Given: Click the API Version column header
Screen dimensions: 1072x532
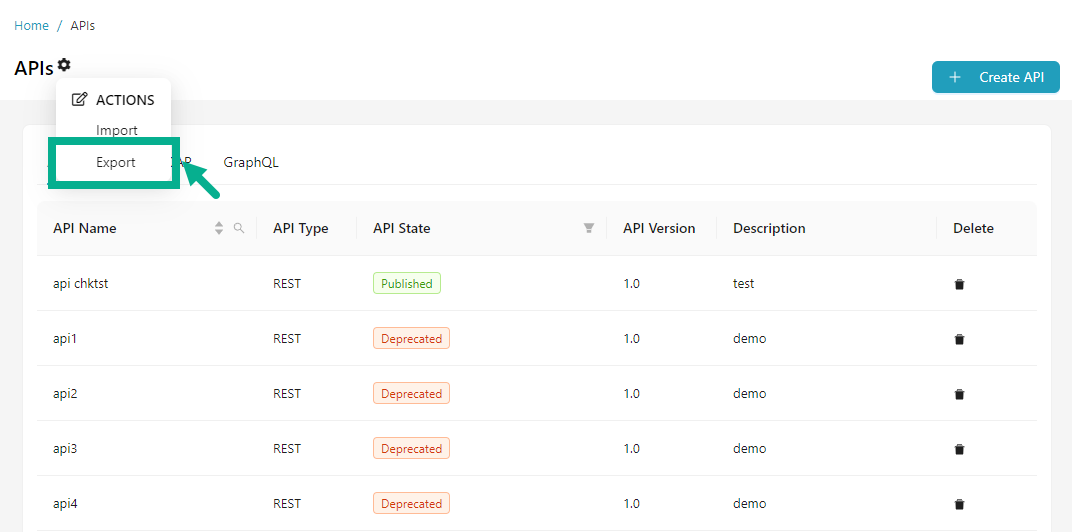Looking at the screenshot, I should click(658, 228).
